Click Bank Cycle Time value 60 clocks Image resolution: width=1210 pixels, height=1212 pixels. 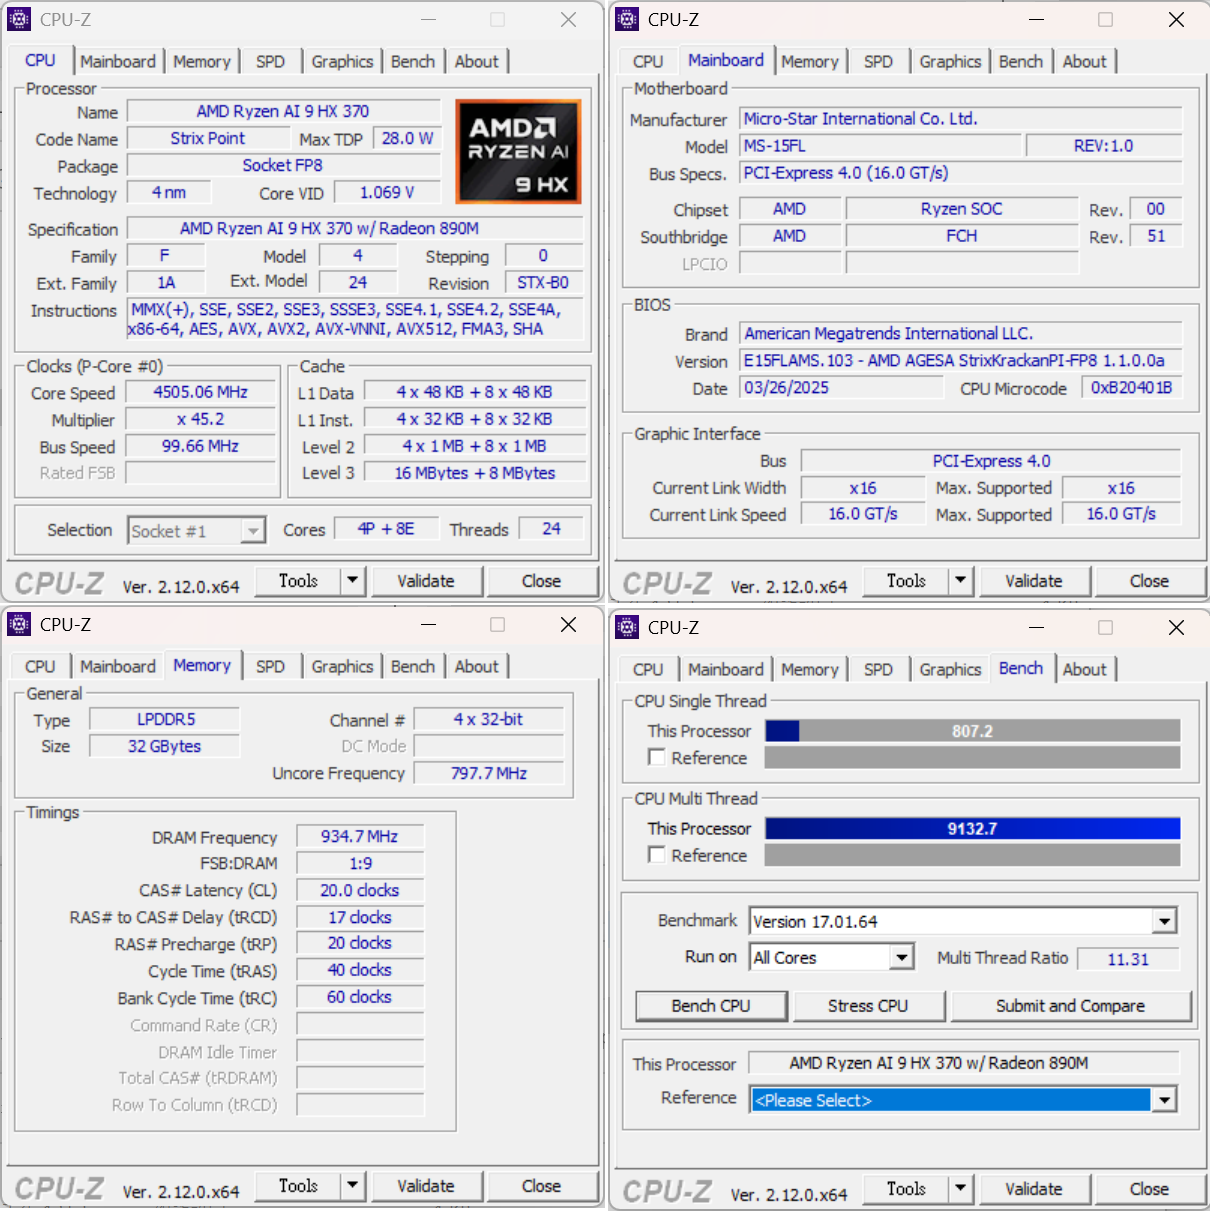pos(360,997)
